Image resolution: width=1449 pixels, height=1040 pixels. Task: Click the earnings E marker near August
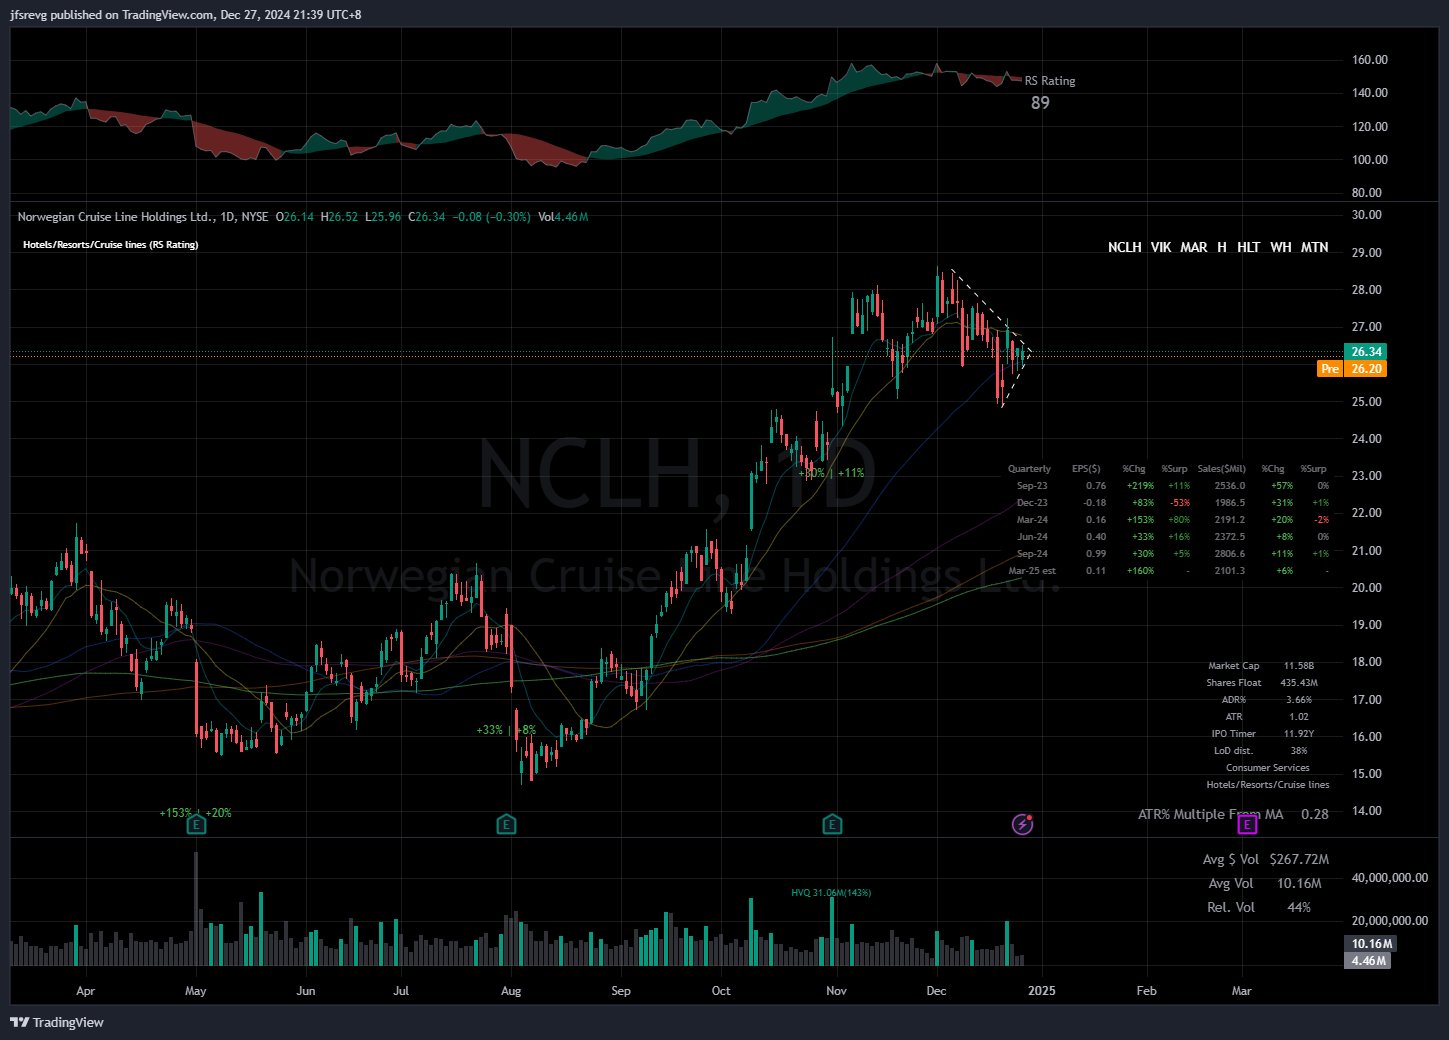(x=507, y=824)
